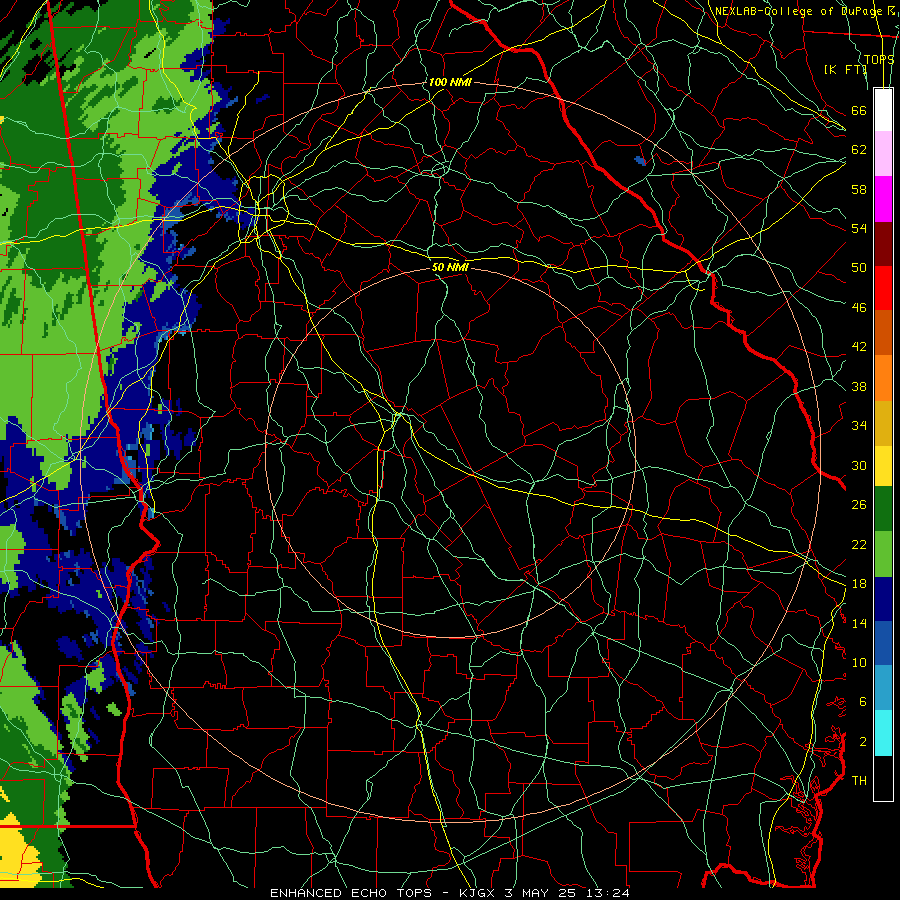Click the '14' legend value
Image resolution: width=900 pixels, height=900 pixels.
pyautogui.click(x=859, y=623)
